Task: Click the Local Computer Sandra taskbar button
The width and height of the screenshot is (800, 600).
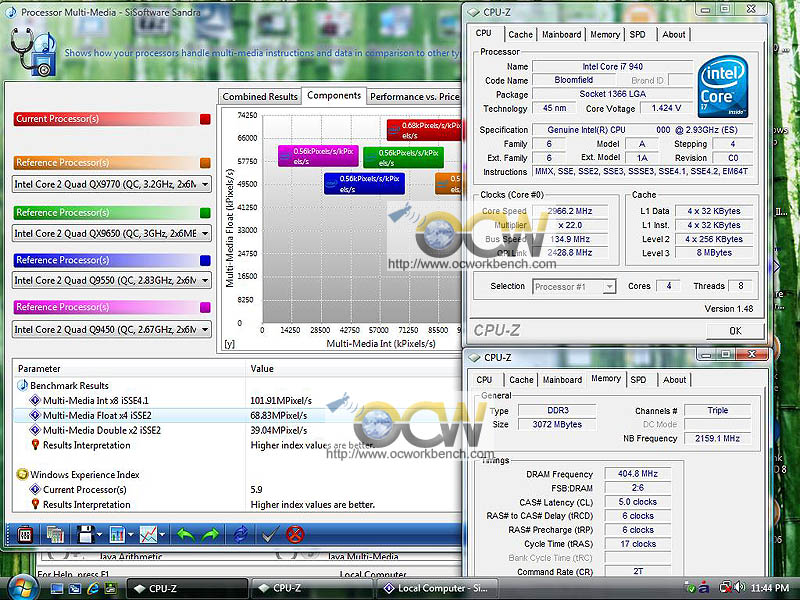Action: tap(439, 589)
